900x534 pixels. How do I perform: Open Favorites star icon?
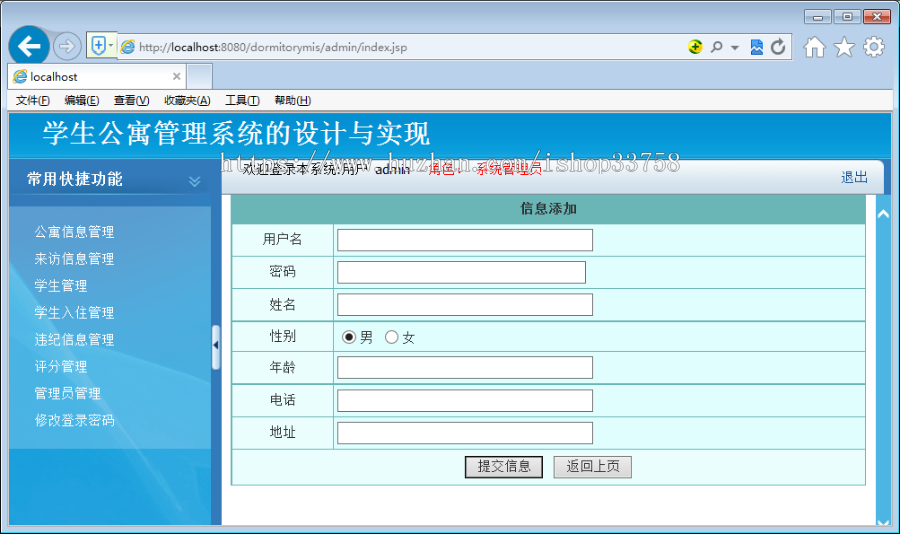click(x=844, y=47)
